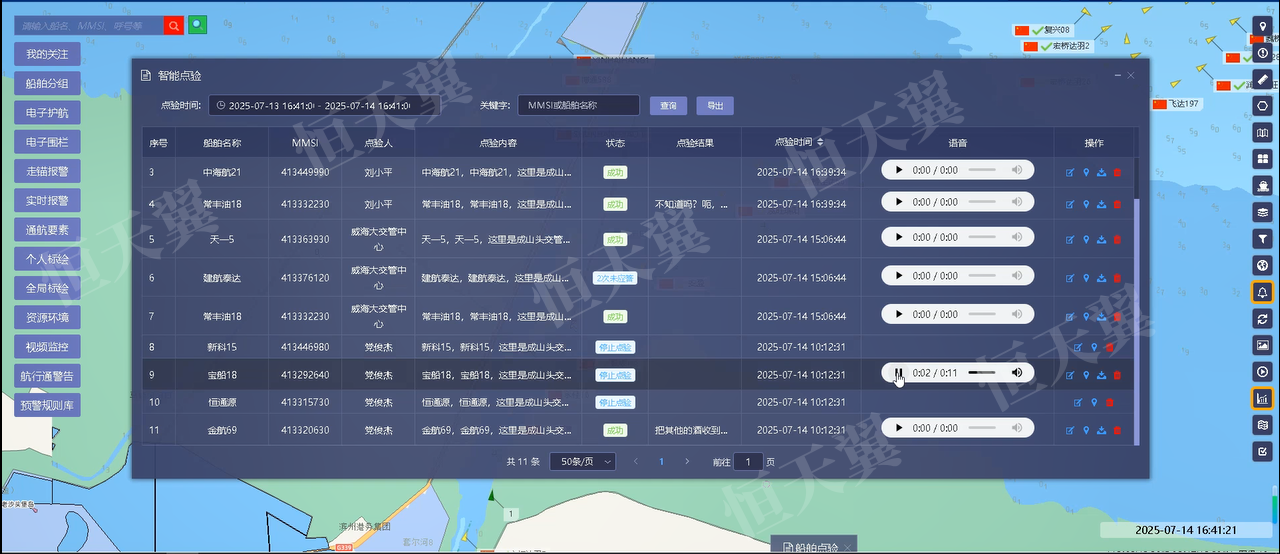Select the ruler measuring tool
This screenshot has width=1280, height=554.
tap(1263, 79)
